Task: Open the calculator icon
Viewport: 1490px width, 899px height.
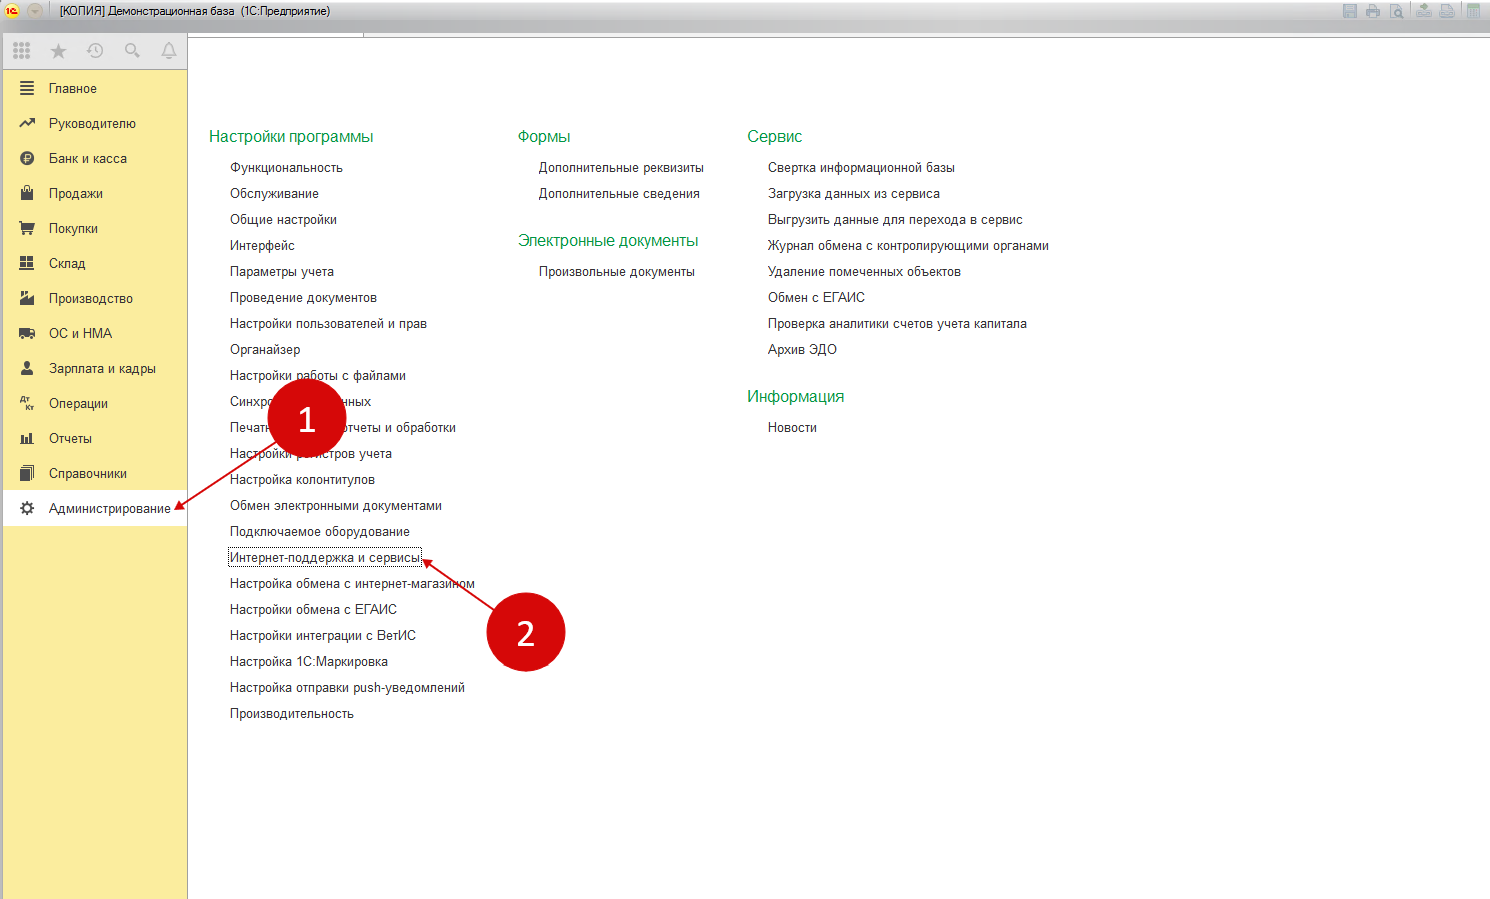Action: [x=1473, y=11]
